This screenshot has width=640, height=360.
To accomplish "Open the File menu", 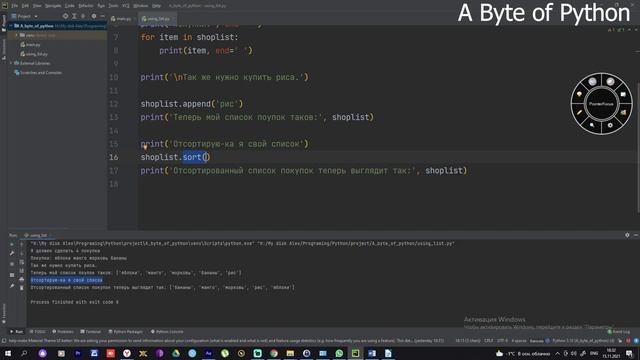I will 15,6.
